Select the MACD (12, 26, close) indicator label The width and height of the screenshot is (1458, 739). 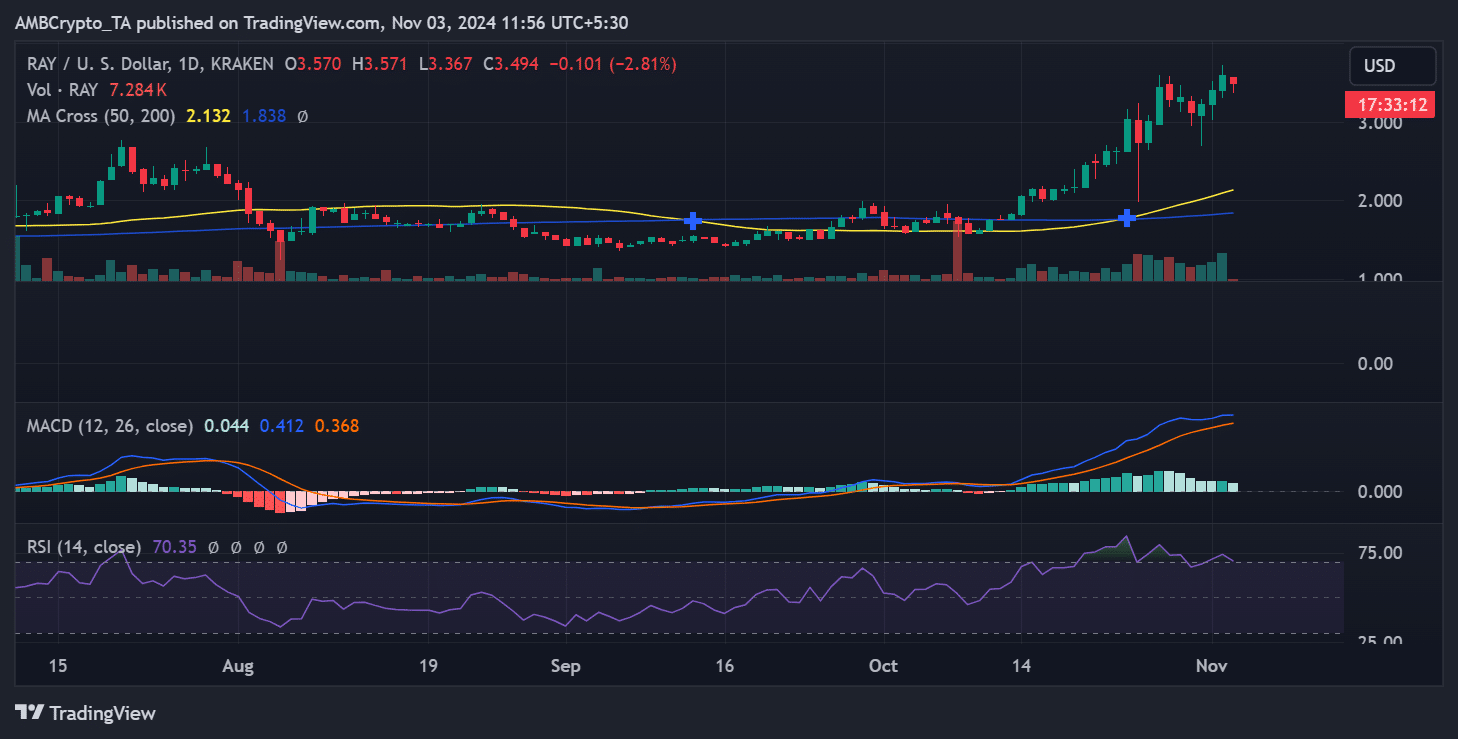click(x=109, y=426)
